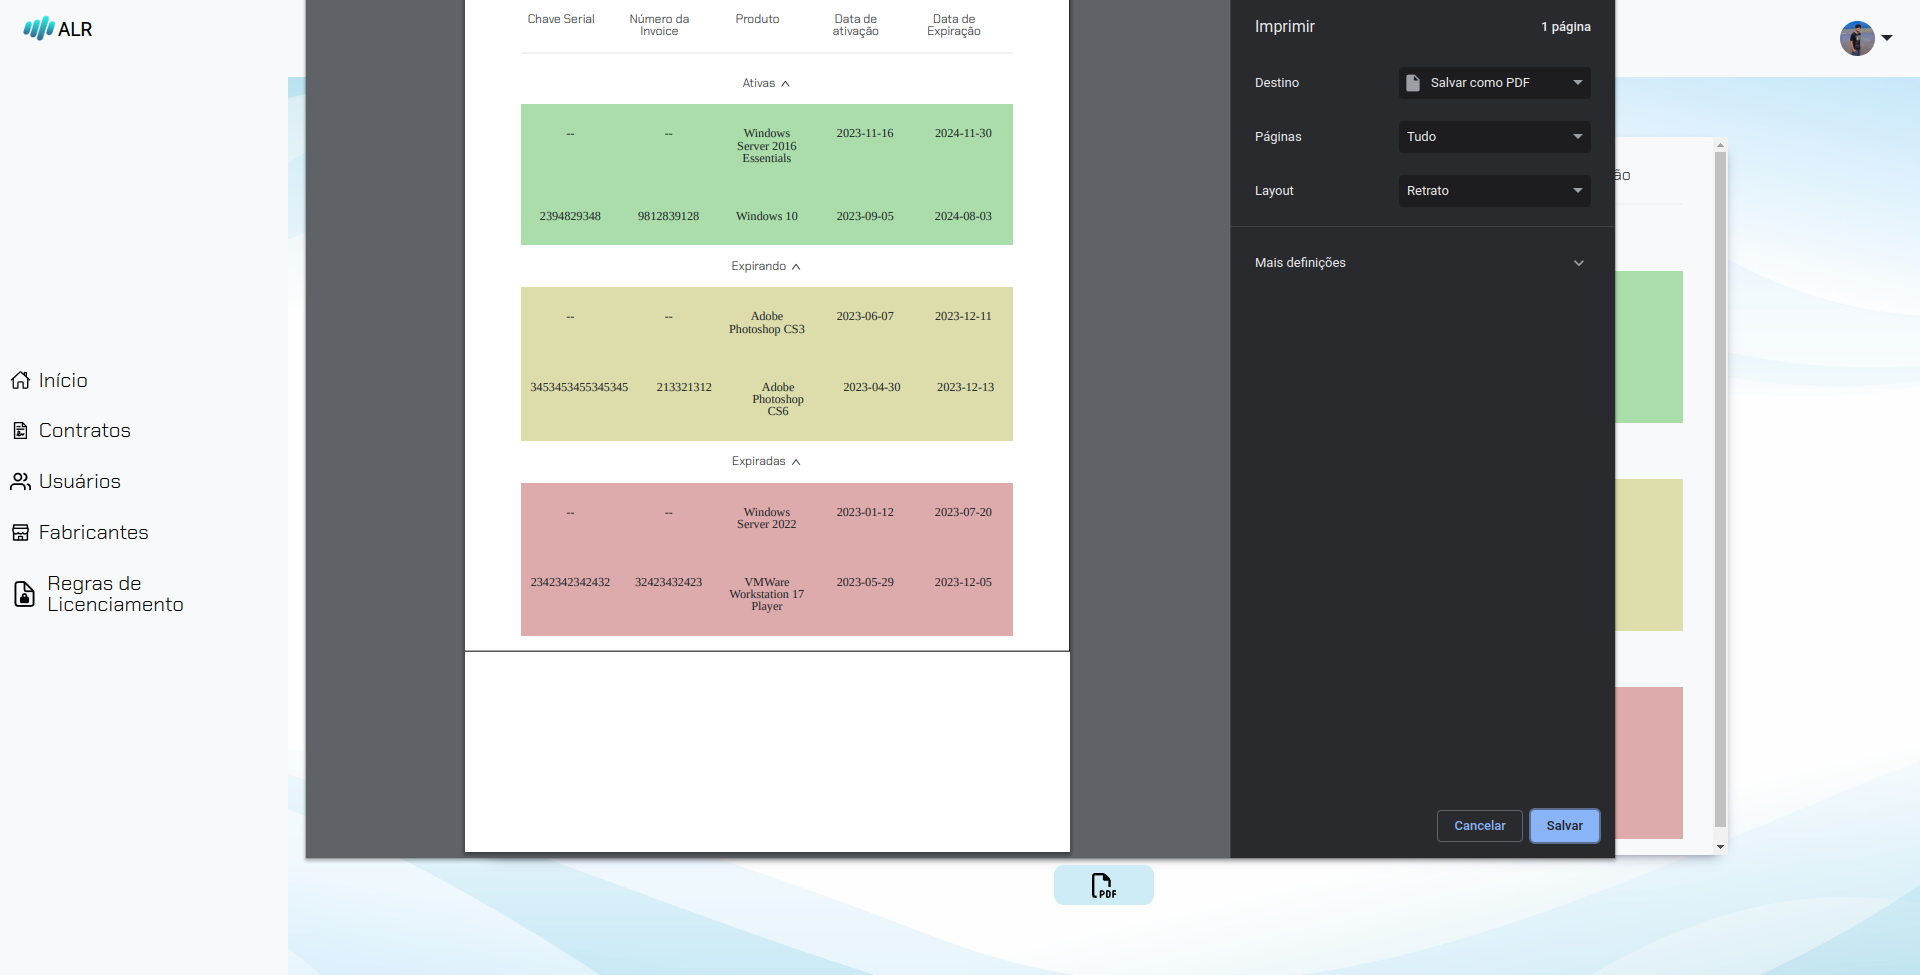The height and width of the screenshot is (975, 1920).
Task: Click the user avatar picture
Action: (x=1857, y=38)
